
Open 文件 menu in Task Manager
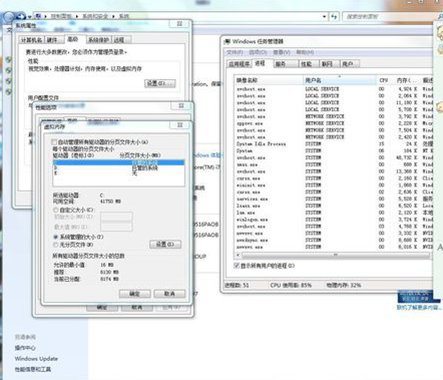pos(235,52)
